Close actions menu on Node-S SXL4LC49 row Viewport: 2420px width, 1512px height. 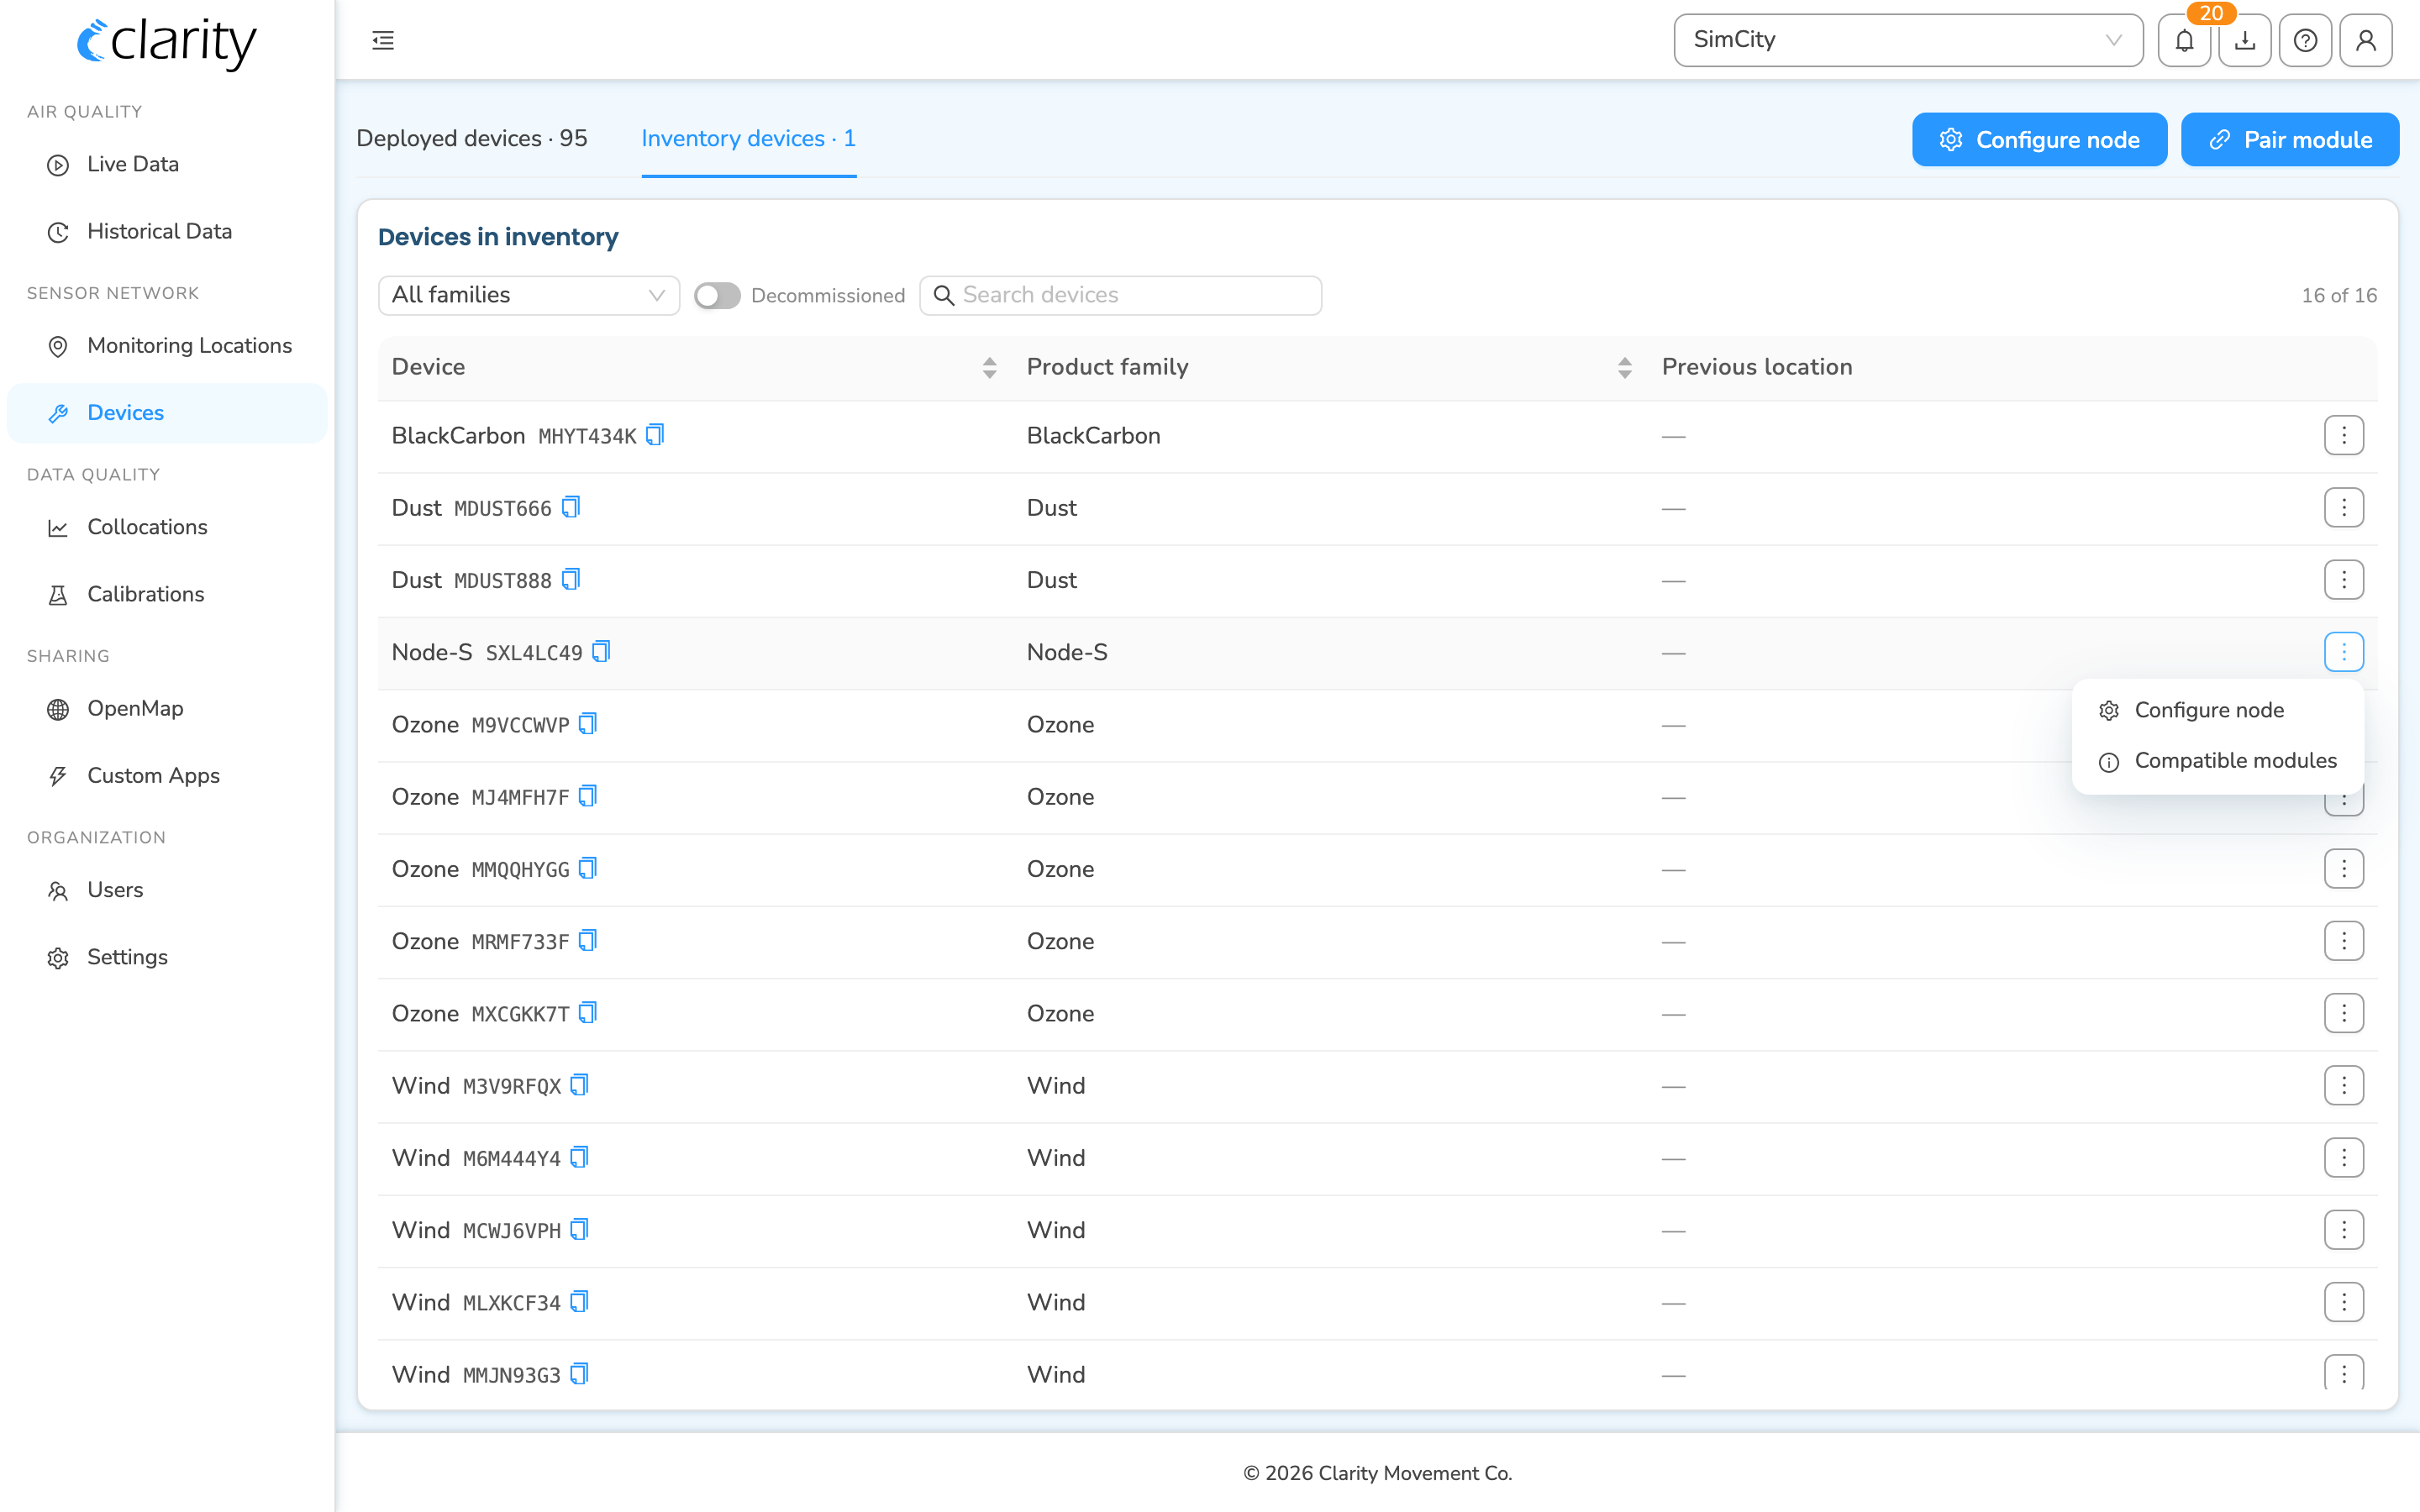[x=2344, y=652]
